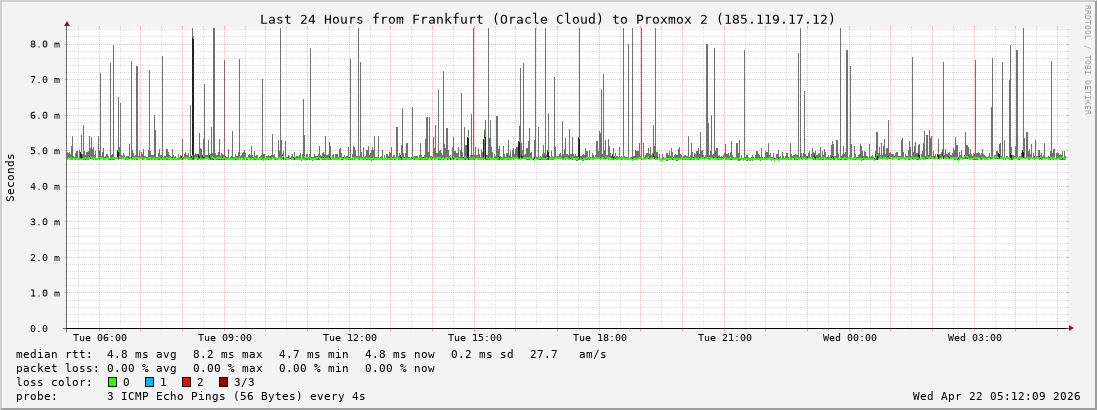This screenshot has height=410, width=1097.
Task: Click the median rtt statistics line
Action: (310, 354)
